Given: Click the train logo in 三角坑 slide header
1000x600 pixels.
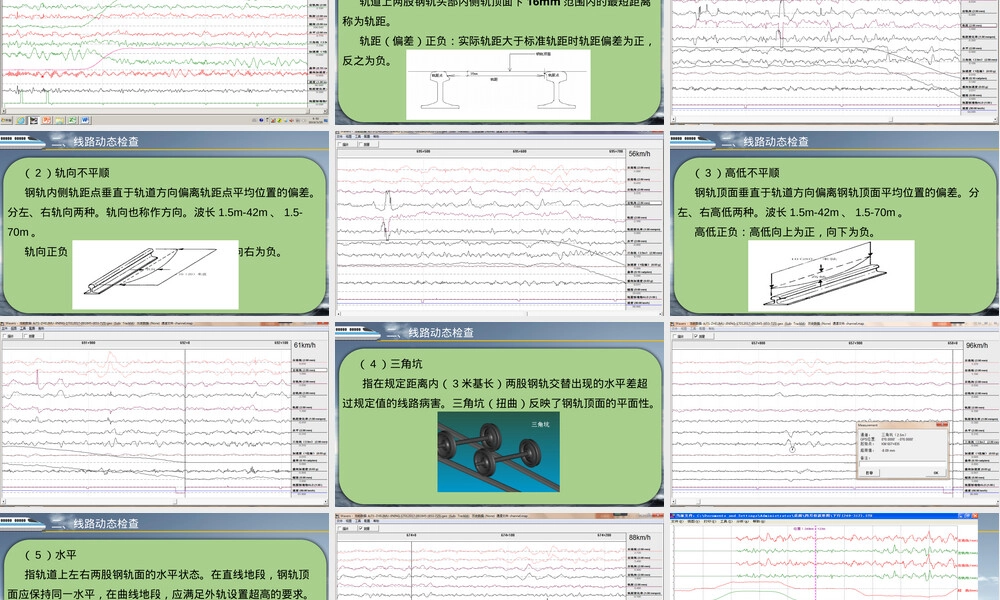Looking at the screenshot, I should pos(358,332).
